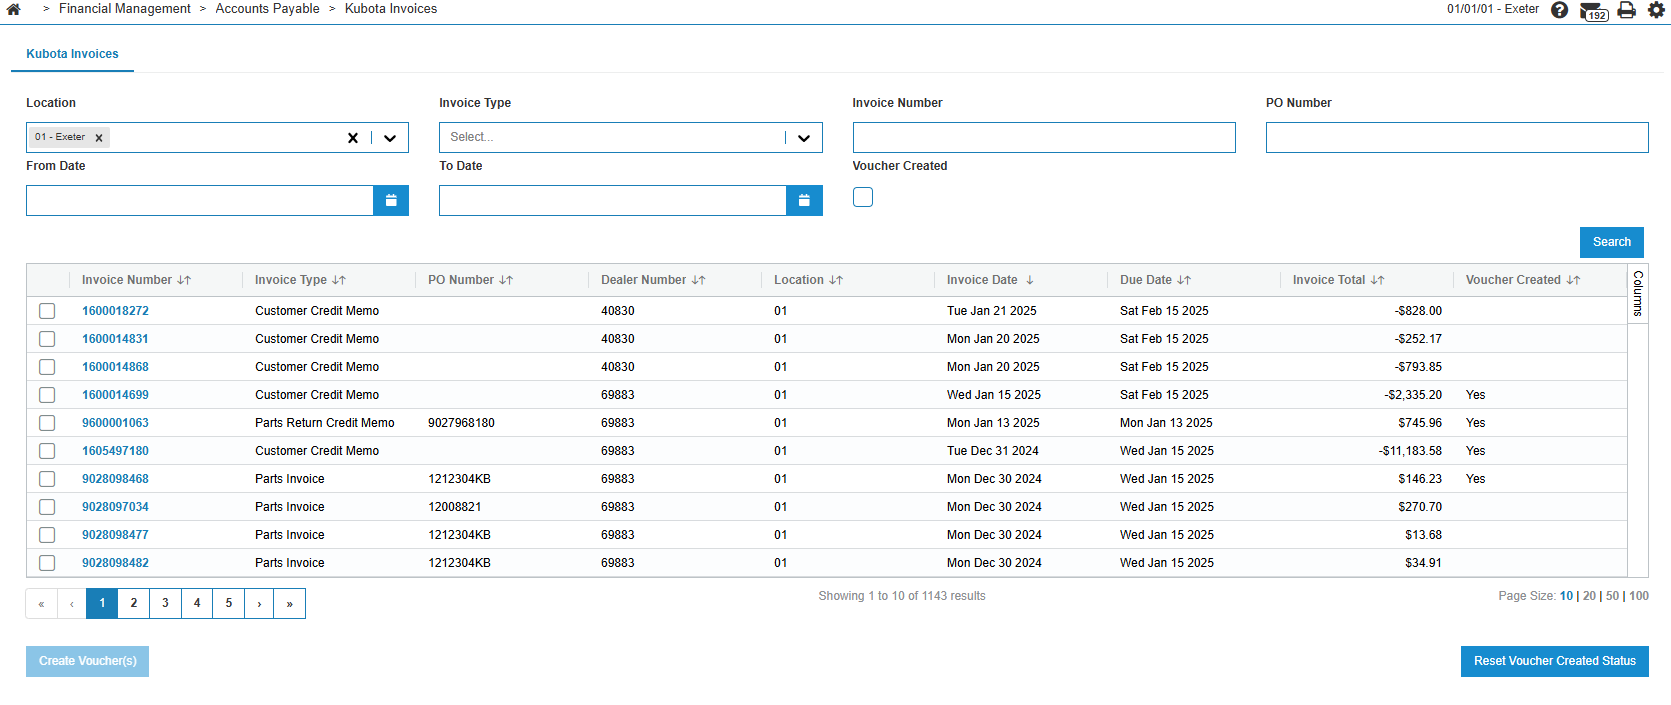Go to page 3 of results

[165, 603]
